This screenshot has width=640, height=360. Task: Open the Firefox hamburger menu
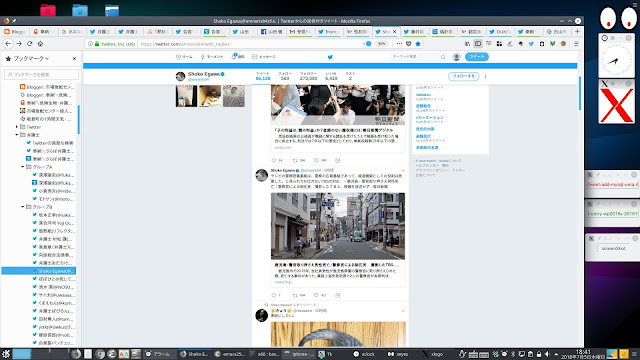click(576, 44)
